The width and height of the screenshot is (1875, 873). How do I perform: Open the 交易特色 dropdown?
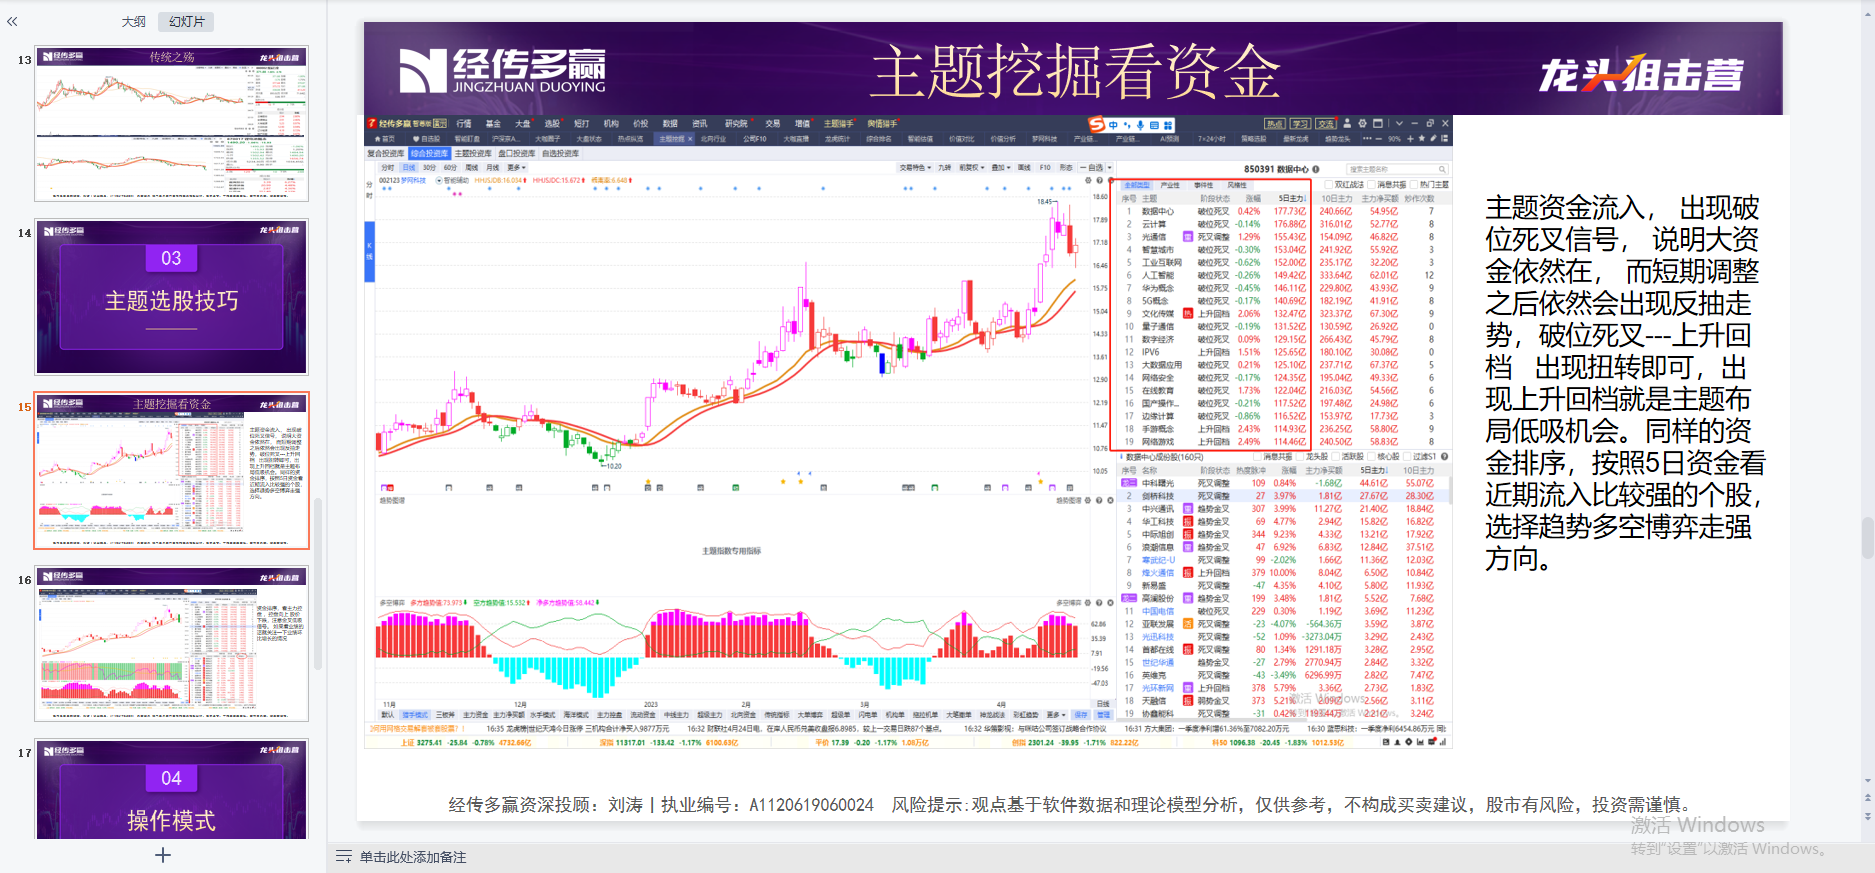[915, 168]
